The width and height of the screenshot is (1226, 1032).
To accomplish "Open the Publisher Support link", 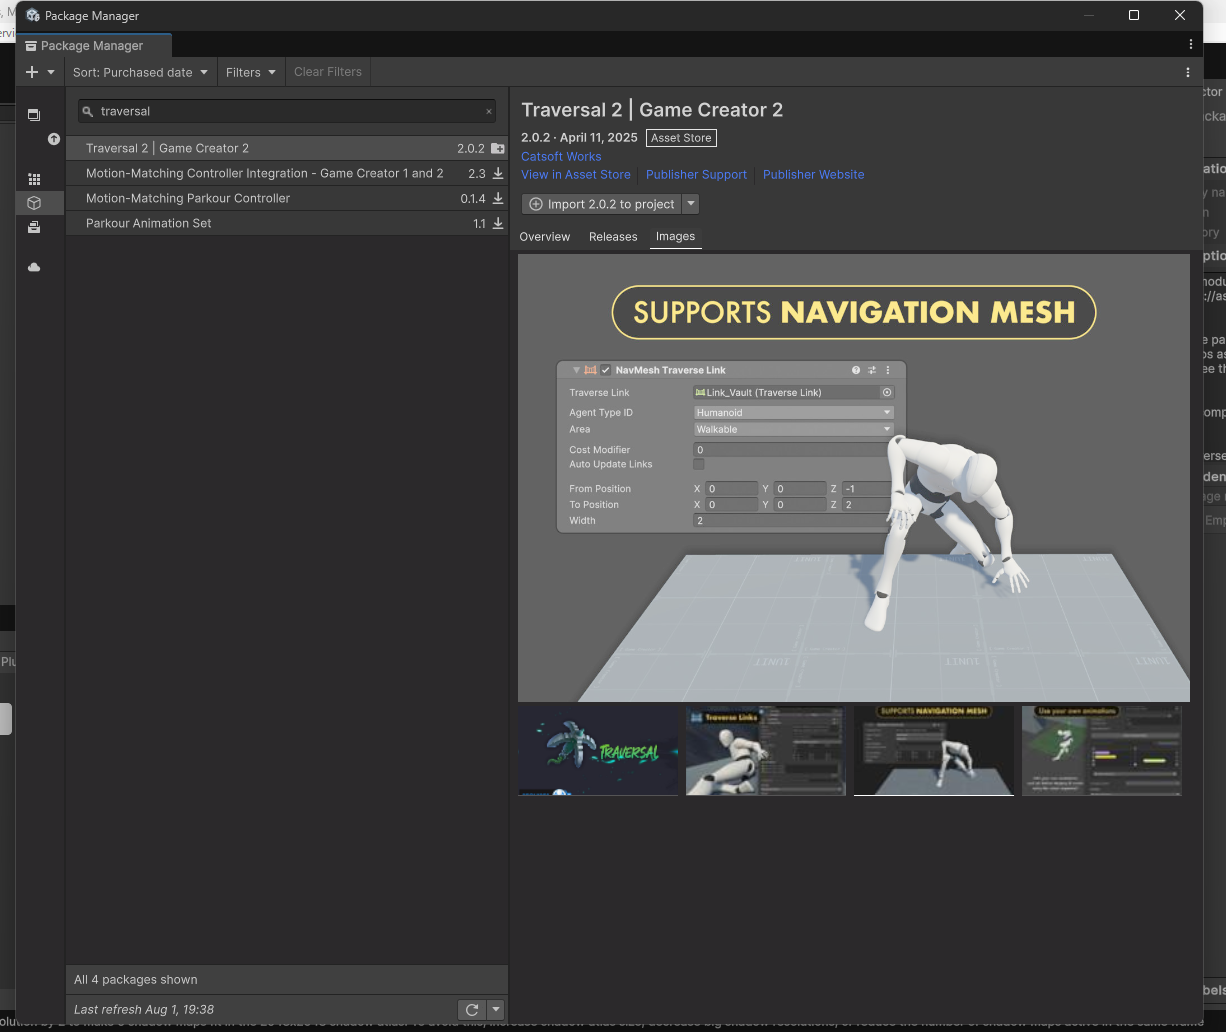I will pos(696,174).
